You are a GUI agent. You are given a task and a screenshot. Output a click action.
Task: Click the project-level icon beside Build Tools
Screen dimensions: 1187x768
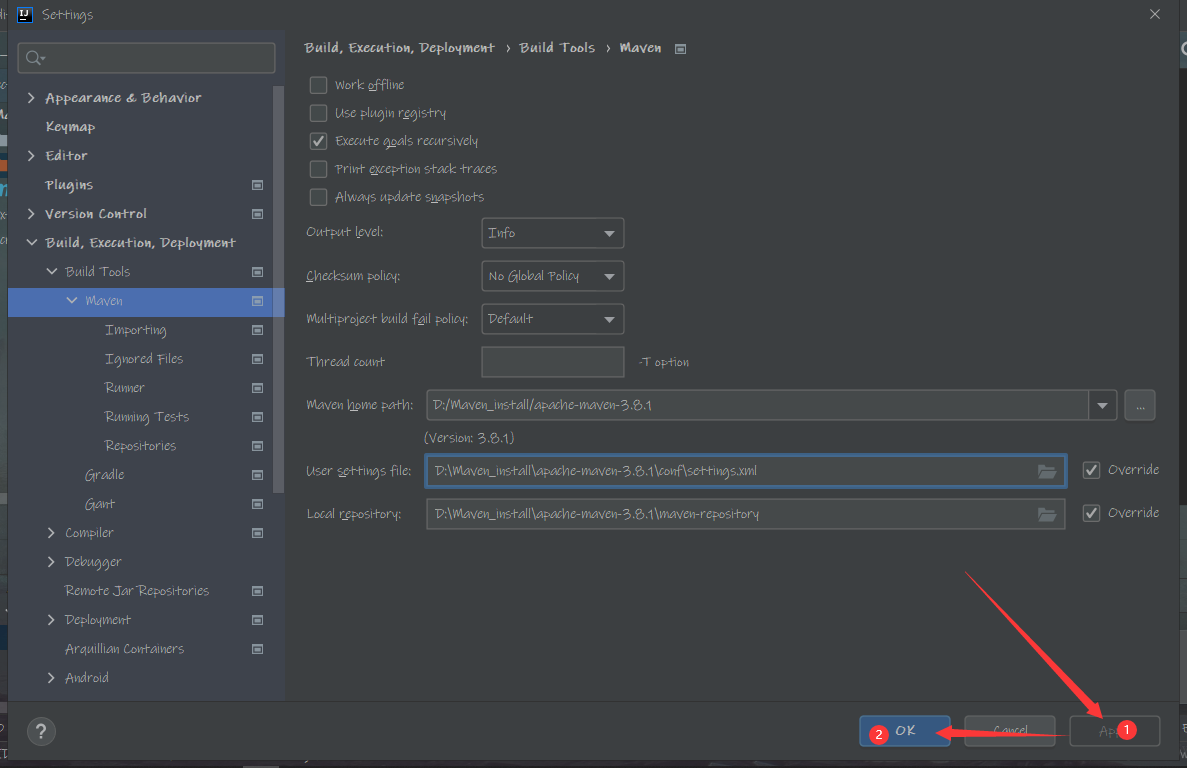point(257,272)
